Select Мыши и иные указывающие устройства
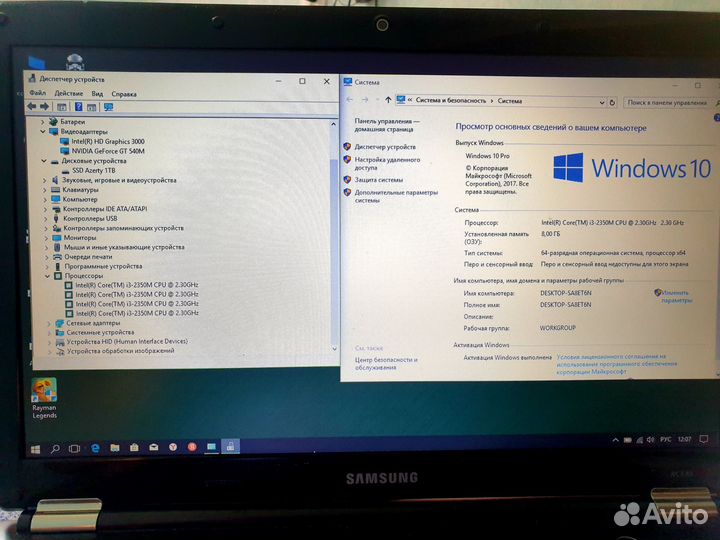 (124, 247)
